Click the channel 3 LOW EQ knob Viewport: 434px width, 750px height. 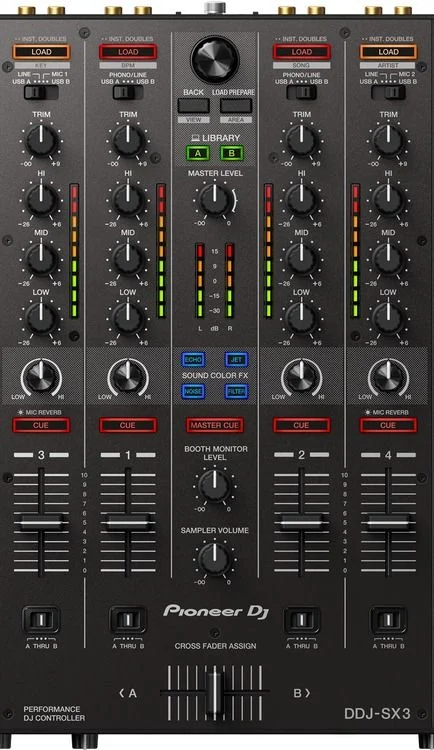(x=41, y=319)
